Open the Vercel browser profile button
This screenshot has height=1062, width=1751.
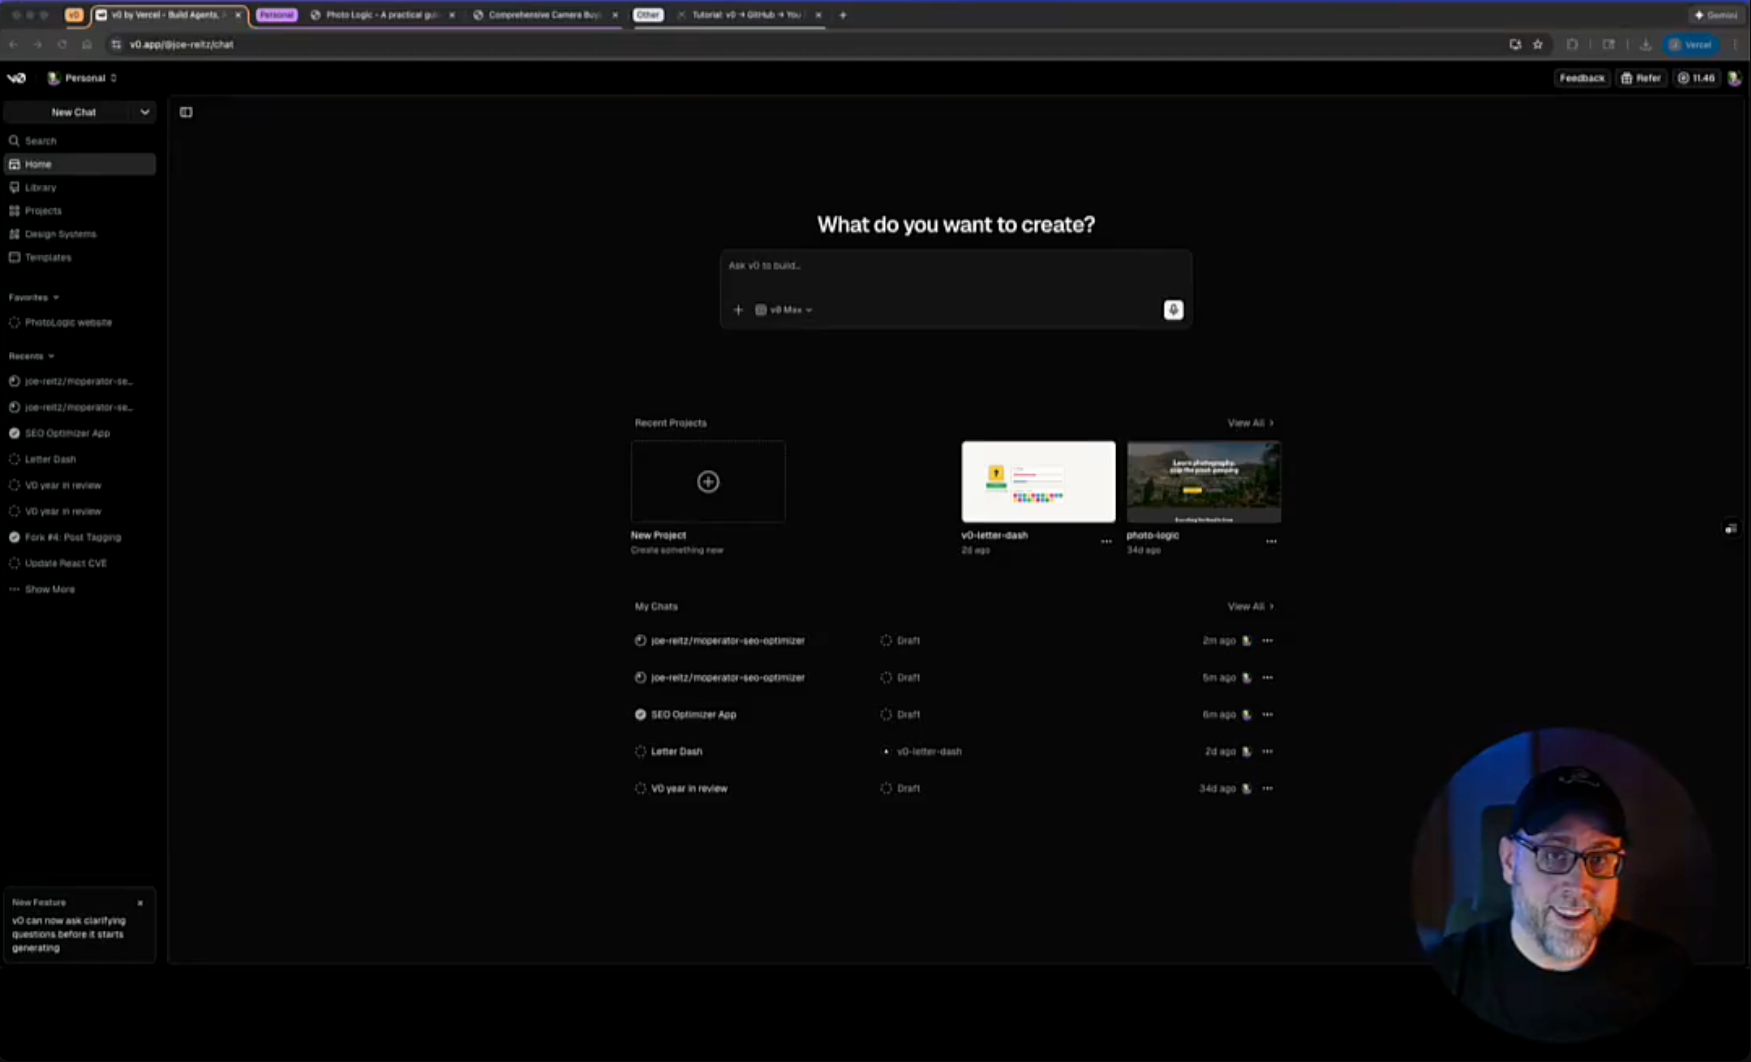(1691, 45)
